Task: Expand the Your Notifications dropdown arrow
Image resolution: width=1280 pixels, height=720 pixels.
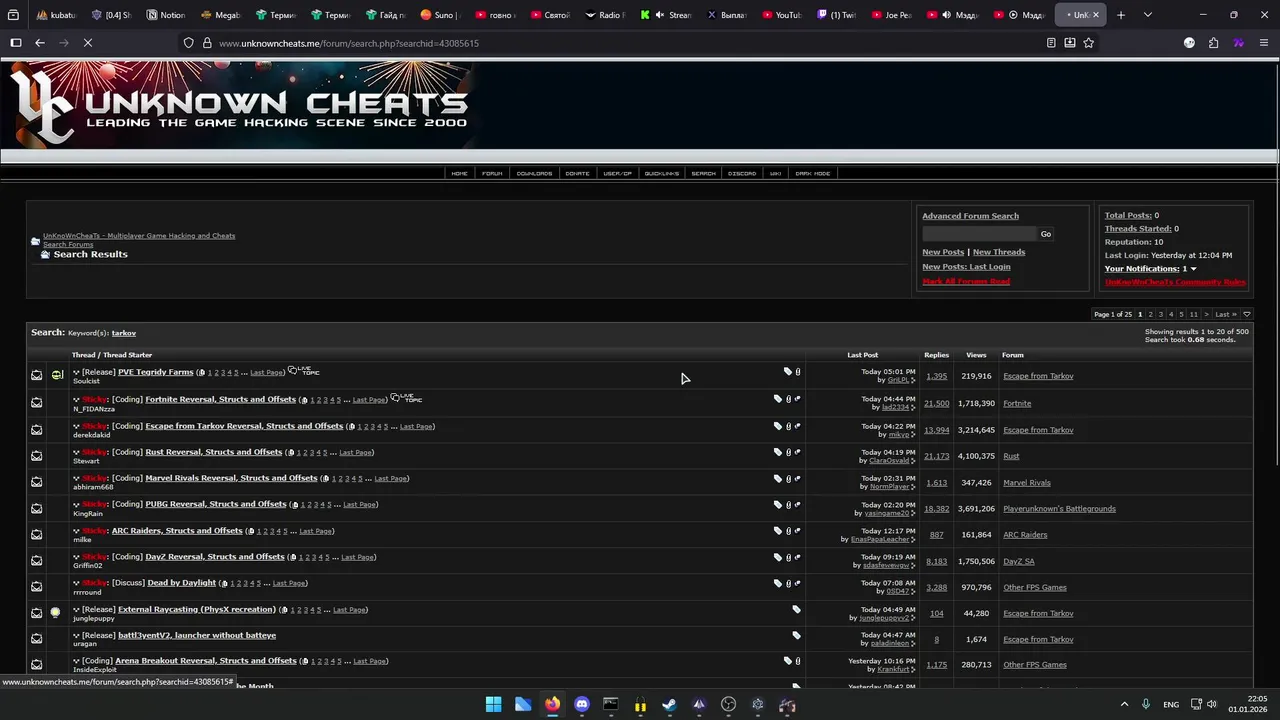Action: [x=1193, y=269]
